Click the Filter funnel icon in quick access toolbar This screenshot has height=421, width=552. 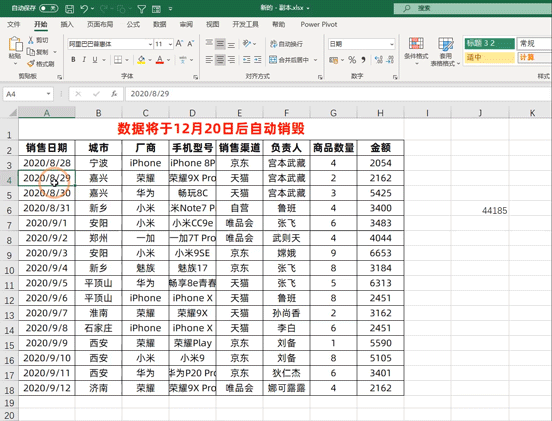(142, 9)
